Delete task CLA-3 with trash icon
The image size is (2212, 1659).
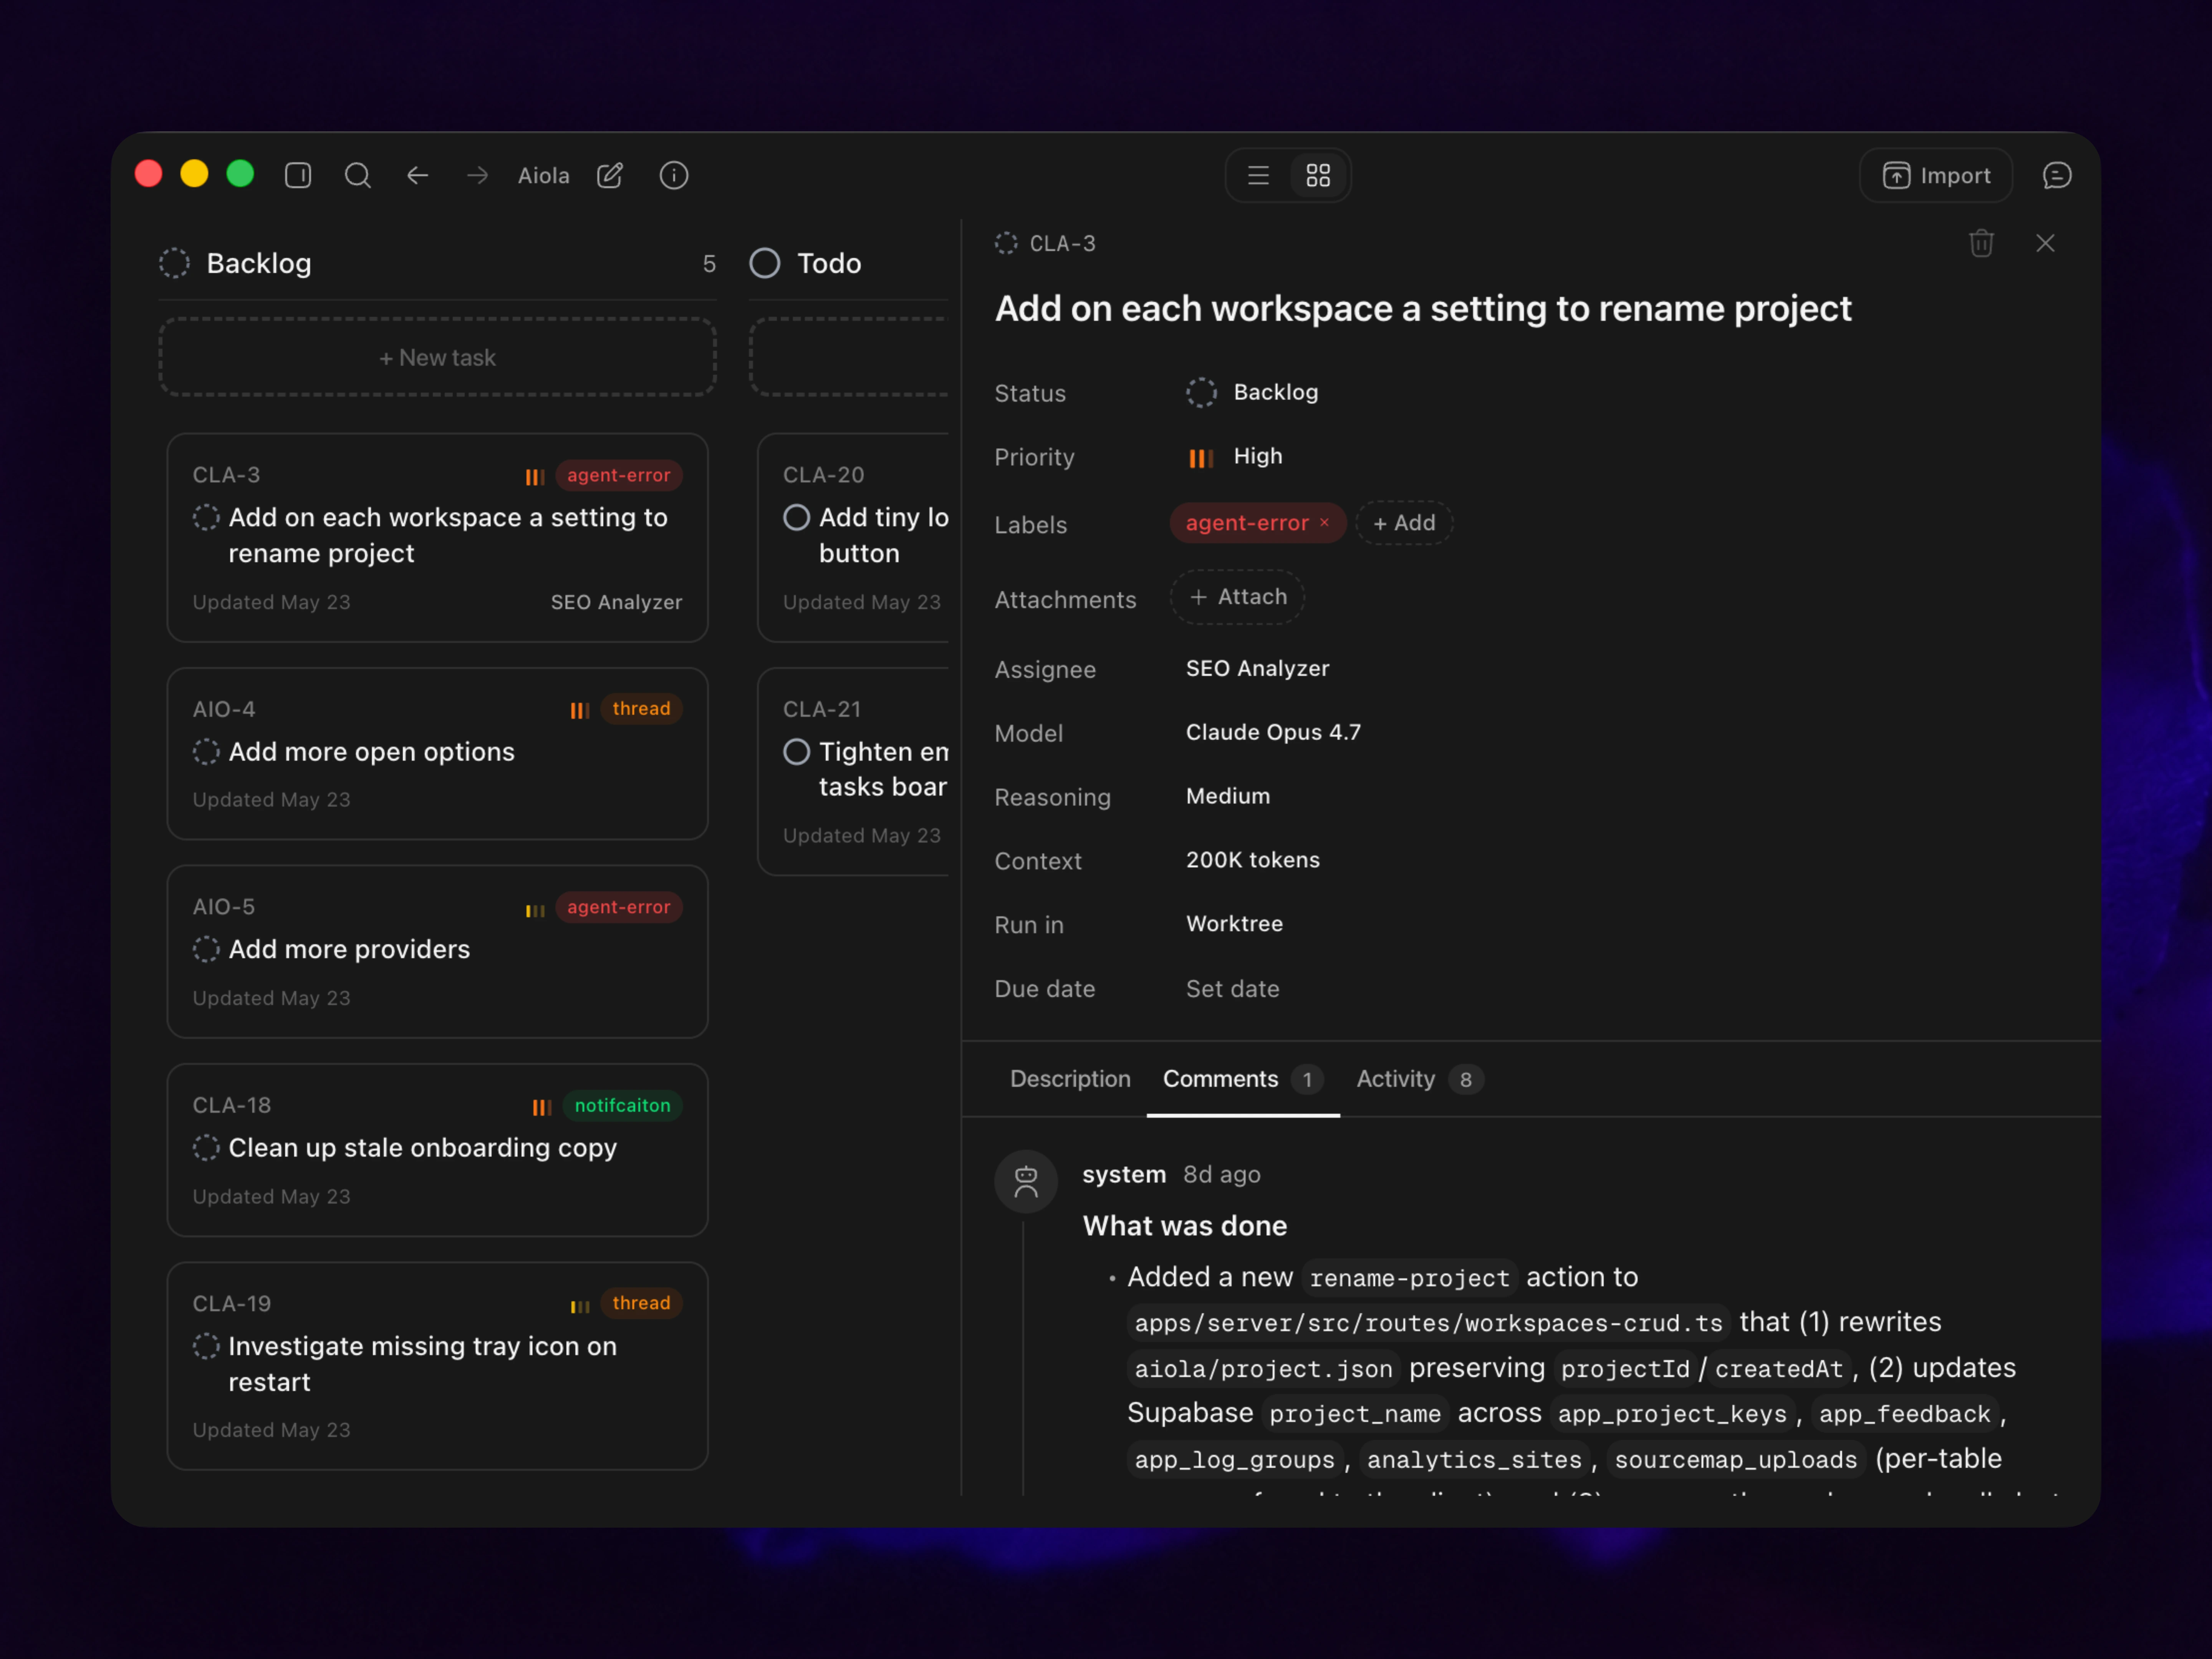pyautogui.click(x=1981, y=243)
